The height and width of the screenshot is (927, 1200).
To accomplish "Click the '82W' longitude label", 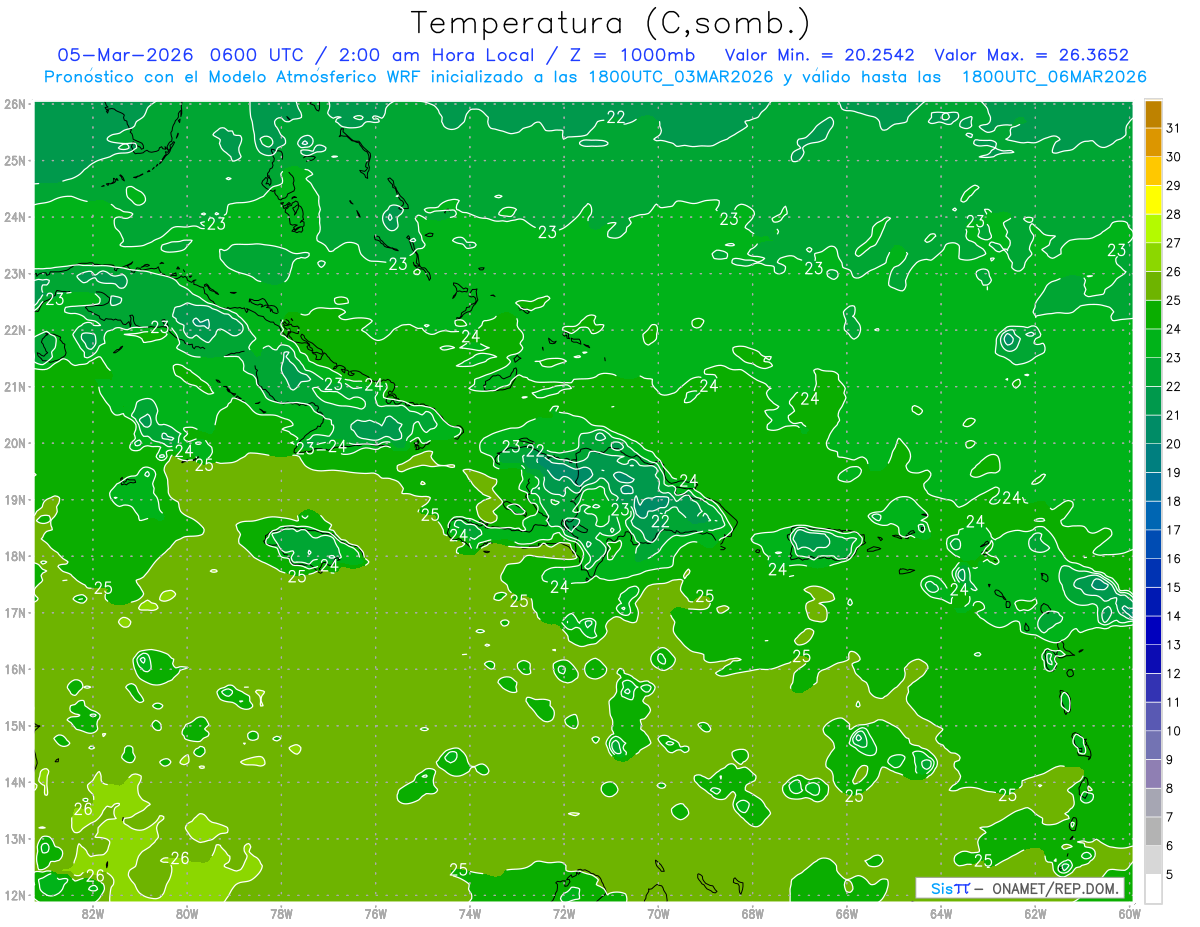I will [93, 914].
